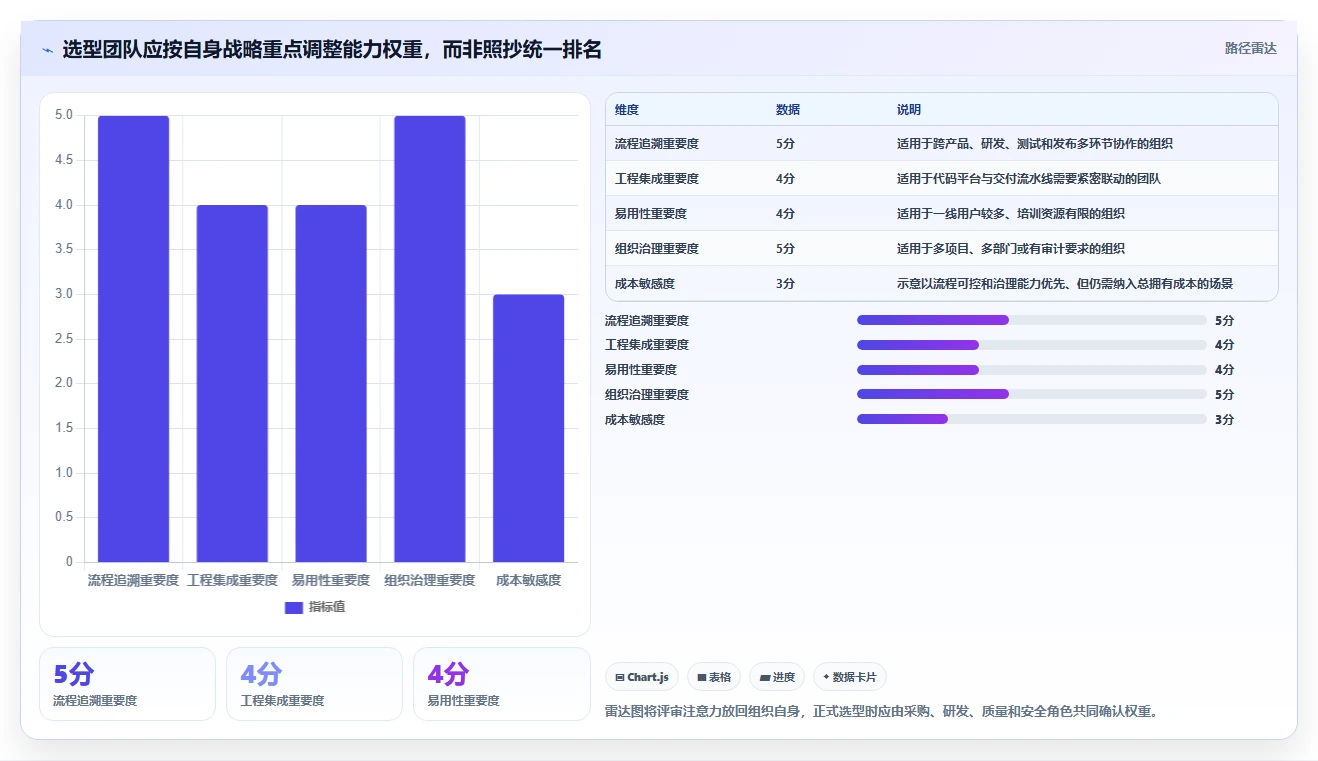This screenshot has height=761, width=1318.
Task: Click the 5分 value in 流程追溯重要度 table row
Action: (786, 144)
